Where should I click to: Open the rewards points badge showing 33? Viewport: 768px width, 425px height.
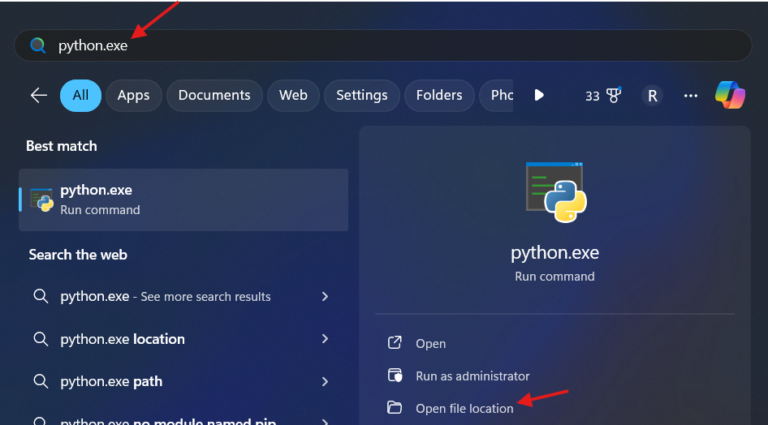(x=603, y=95)
